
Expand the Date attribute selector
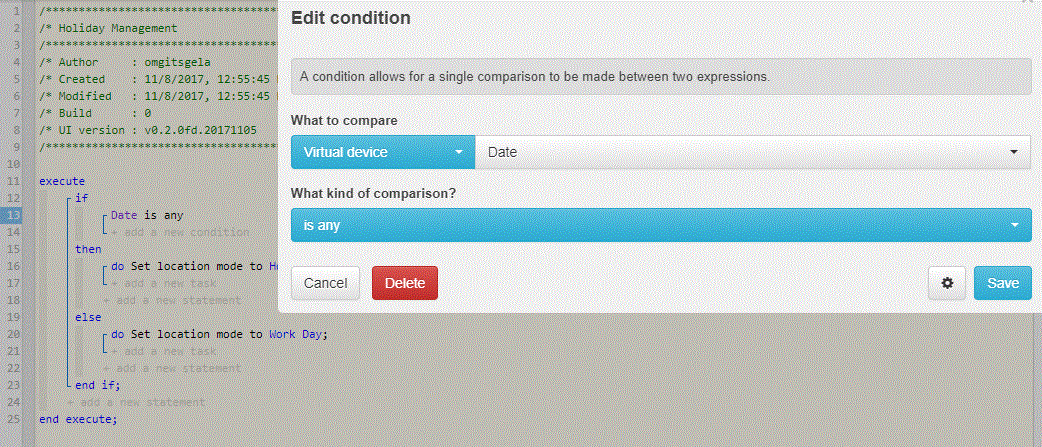[753, 152]
